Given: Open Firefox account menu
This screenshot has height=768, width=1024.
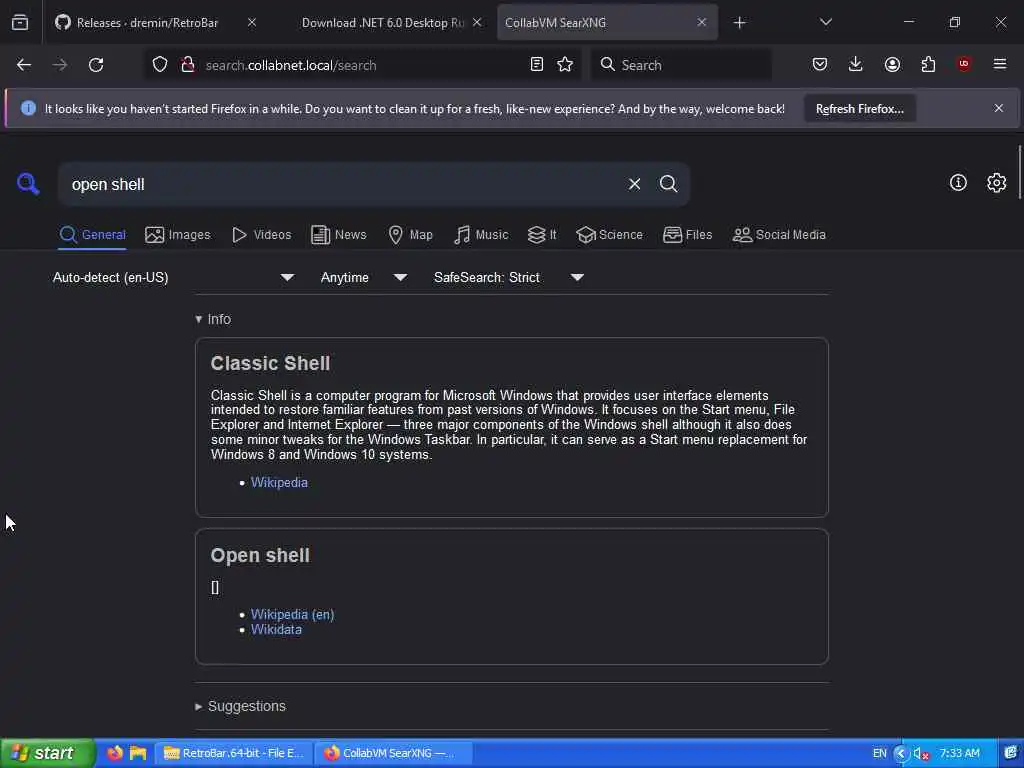Looking at the screenshot, I should tap(892, 65).
